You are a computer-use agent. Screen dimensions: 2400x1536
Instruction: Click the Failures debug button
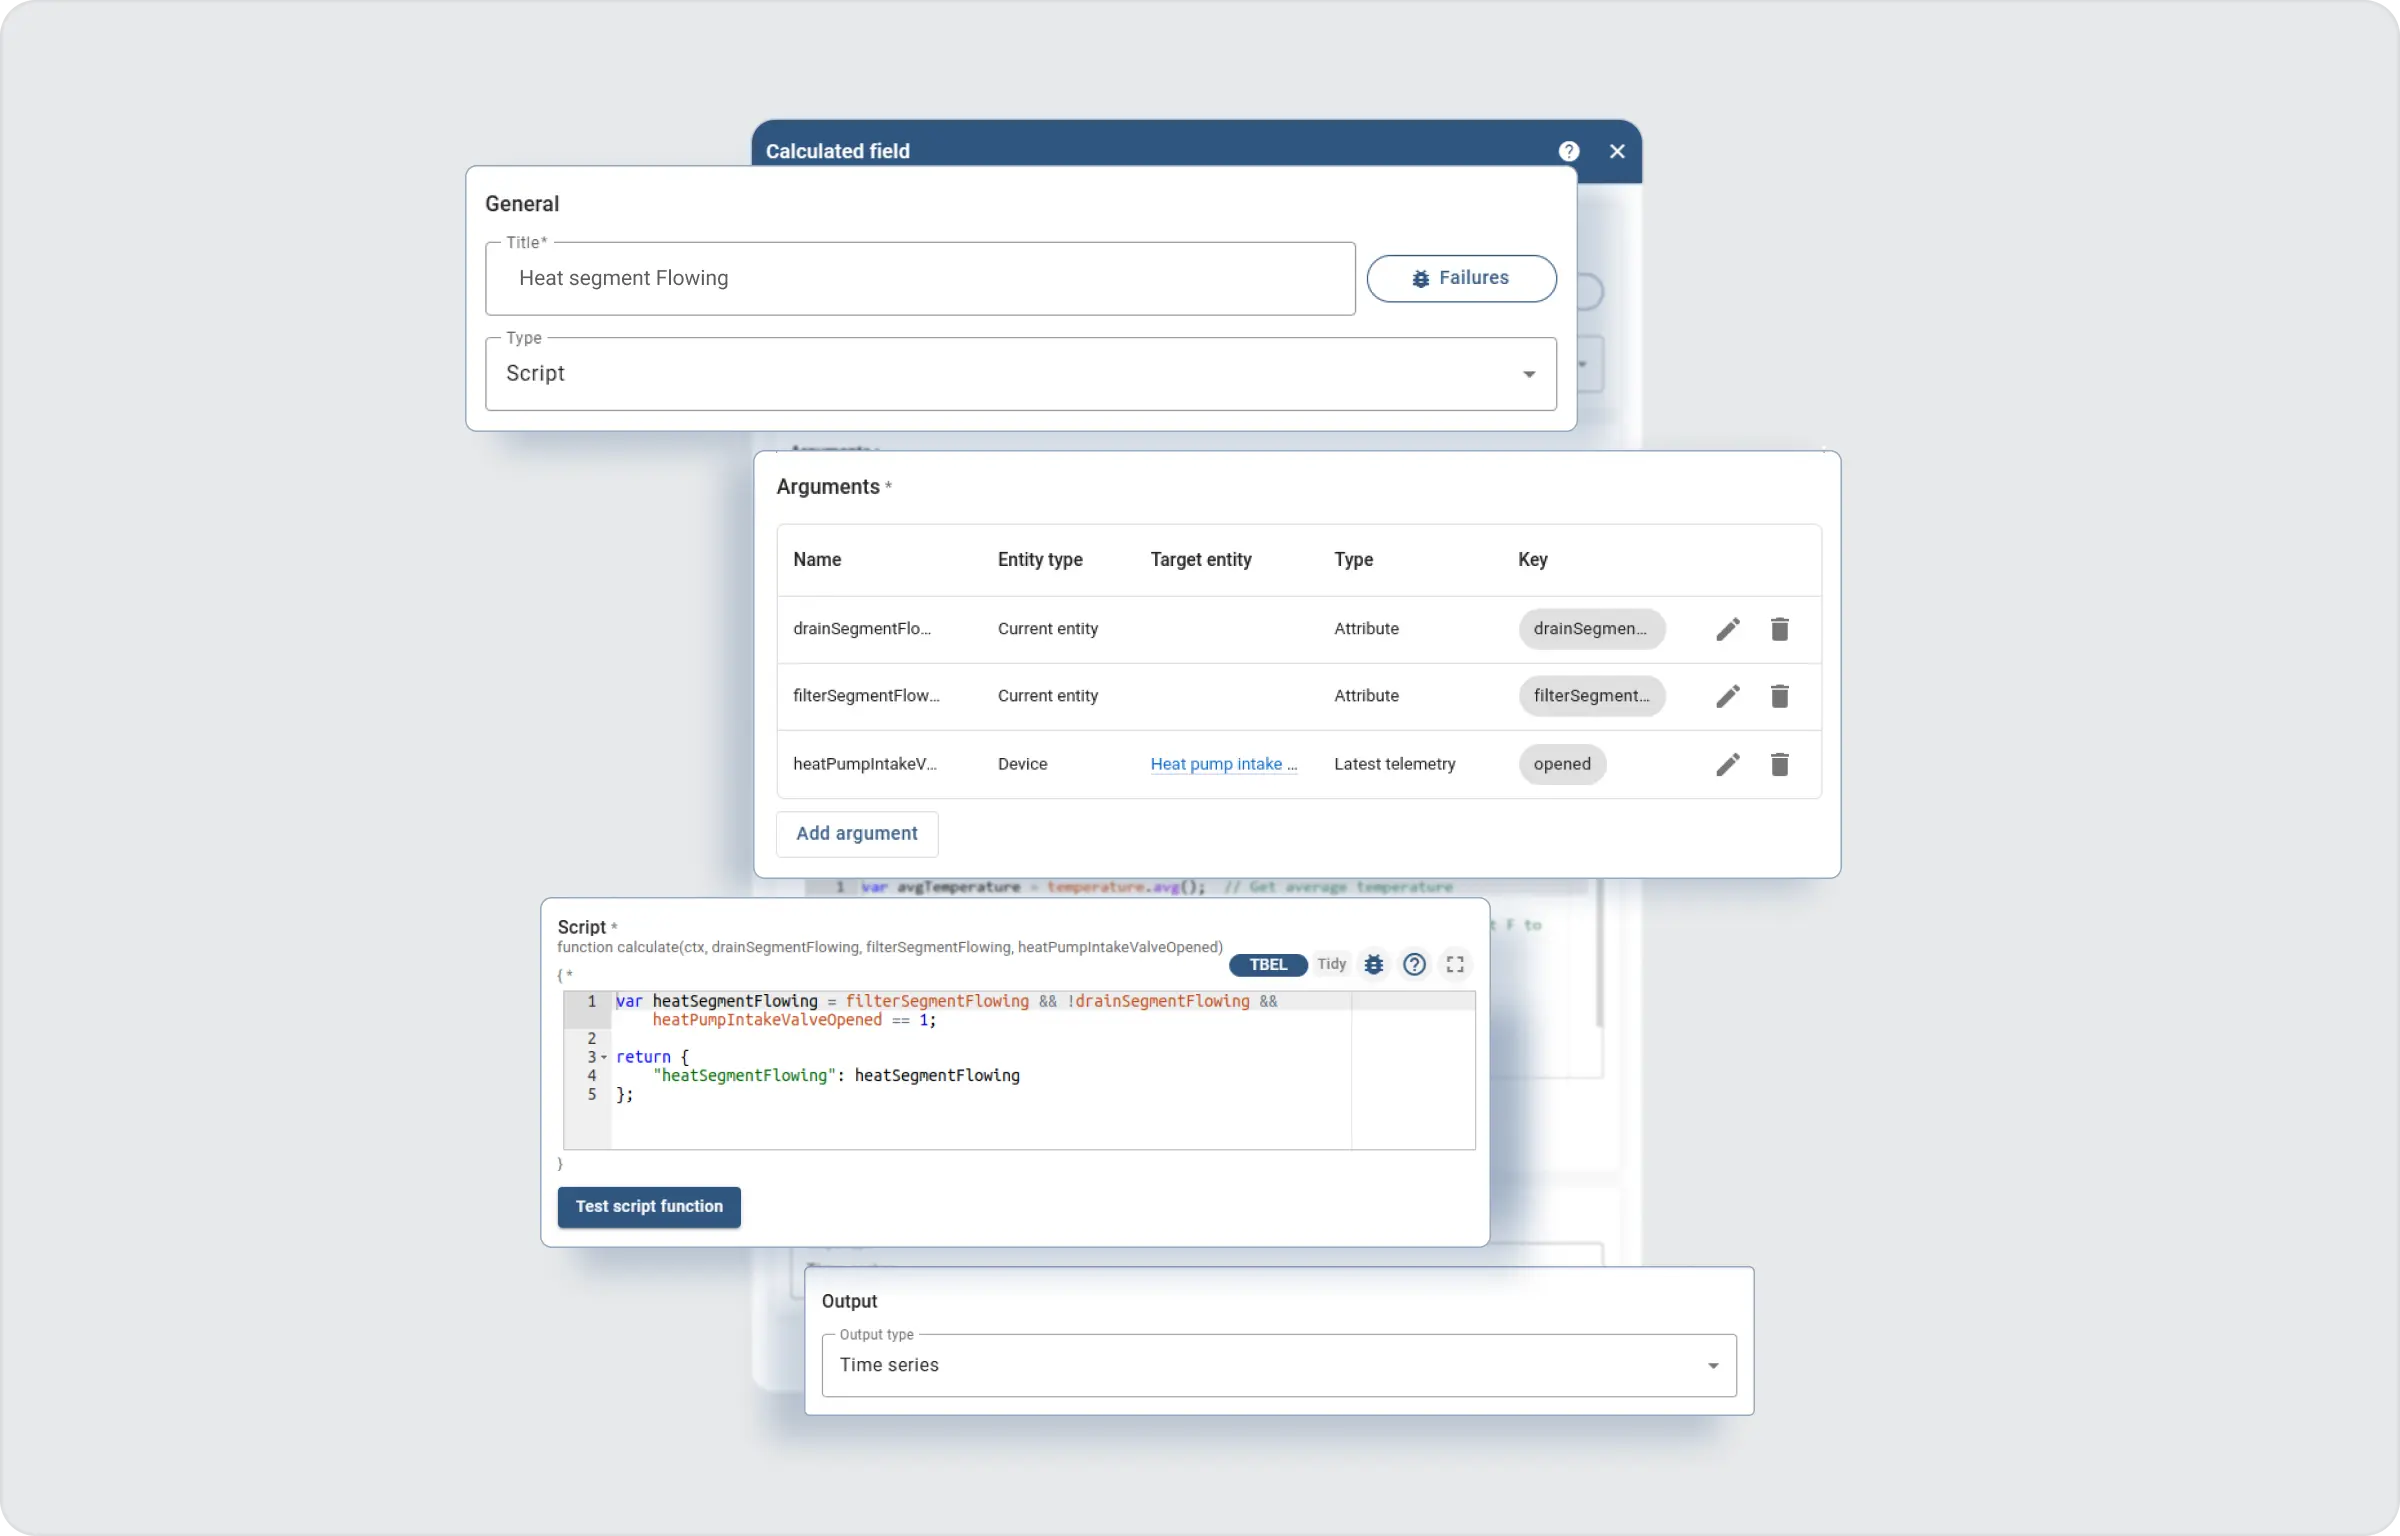click(x=1461, y=278)
